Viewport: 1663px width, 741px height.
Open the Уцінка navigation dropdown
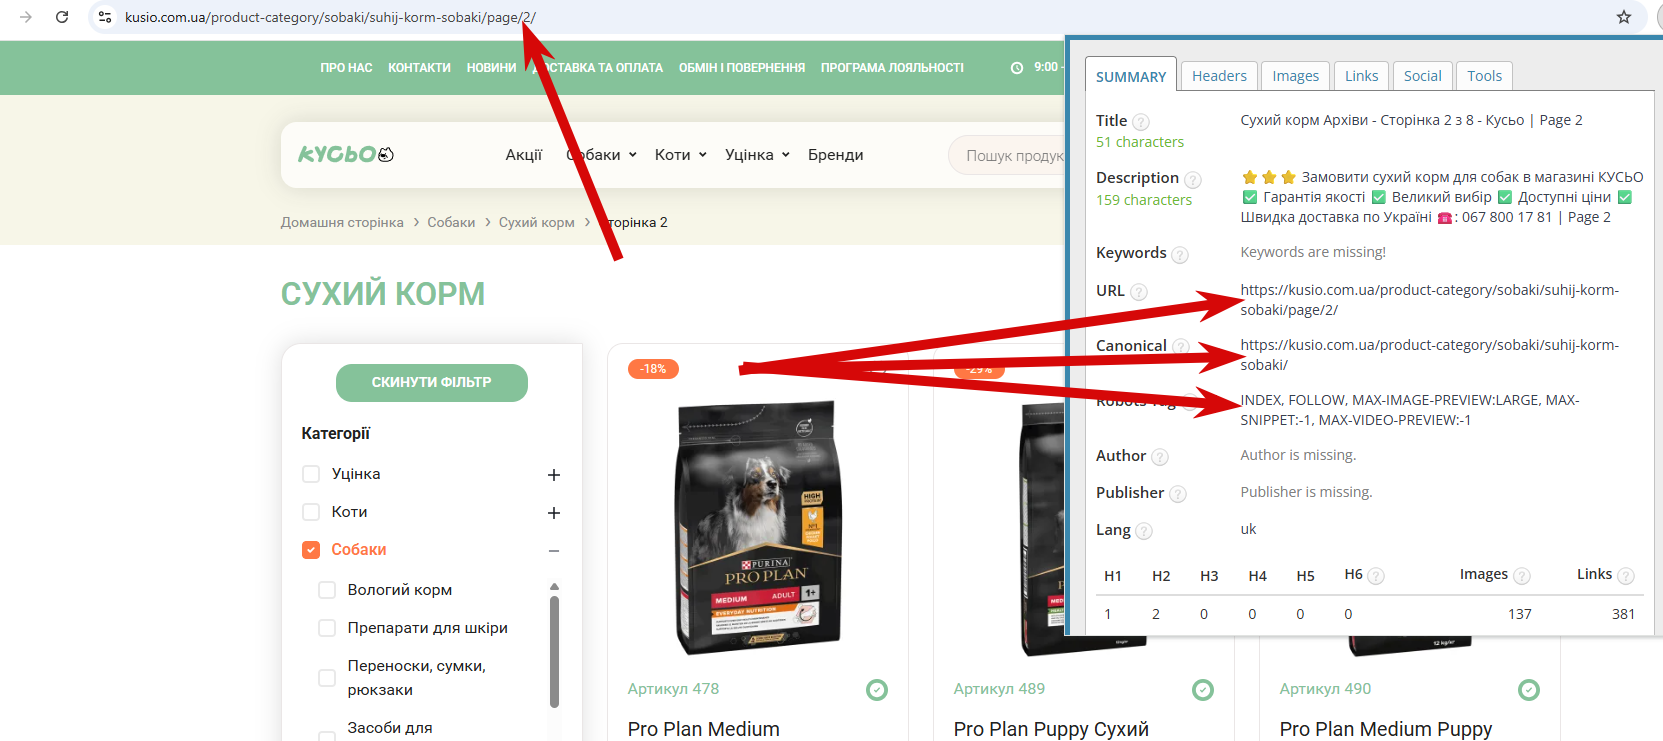tap(757, 155)
